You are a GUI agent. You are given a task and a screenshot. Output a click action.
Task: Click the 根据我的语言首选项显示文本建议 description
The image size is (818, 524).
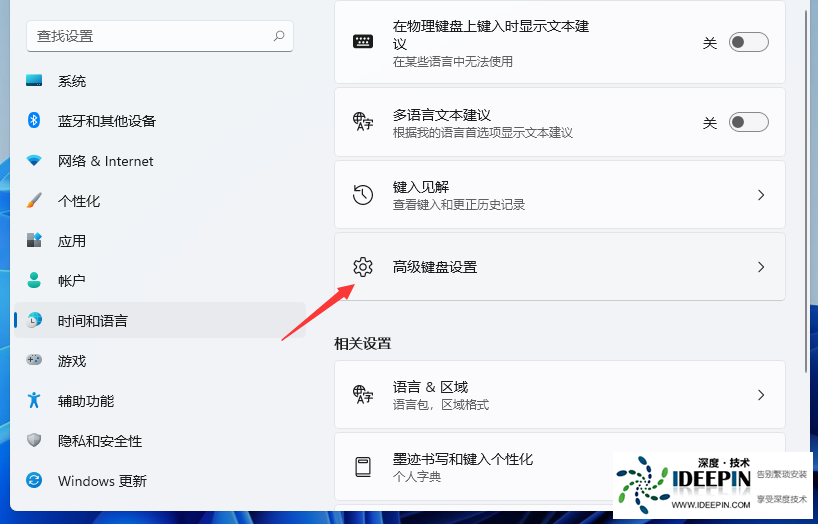[483, 133]
